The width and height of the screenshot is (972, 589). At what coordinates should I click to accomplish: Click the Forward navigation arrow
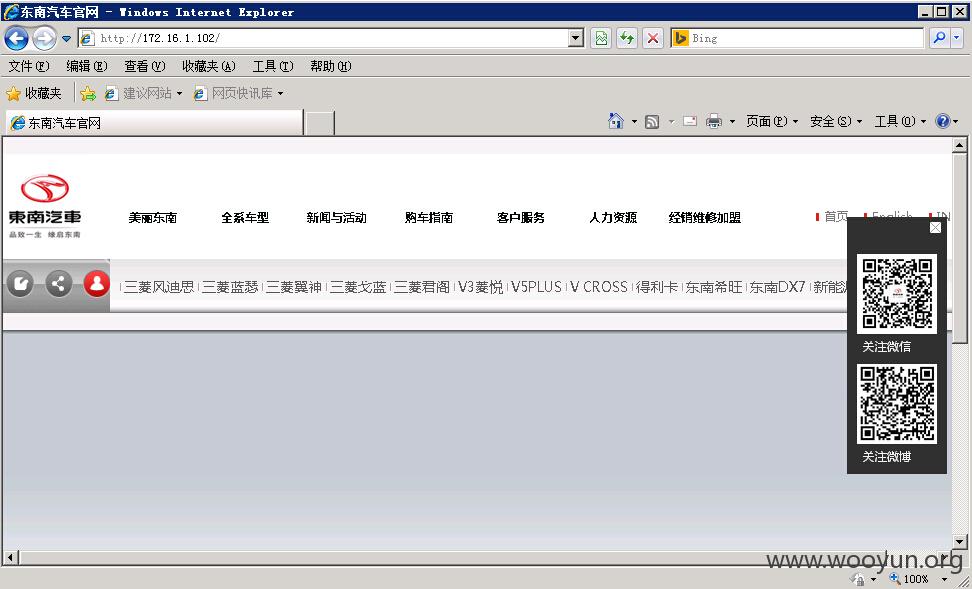pos(44,38)
